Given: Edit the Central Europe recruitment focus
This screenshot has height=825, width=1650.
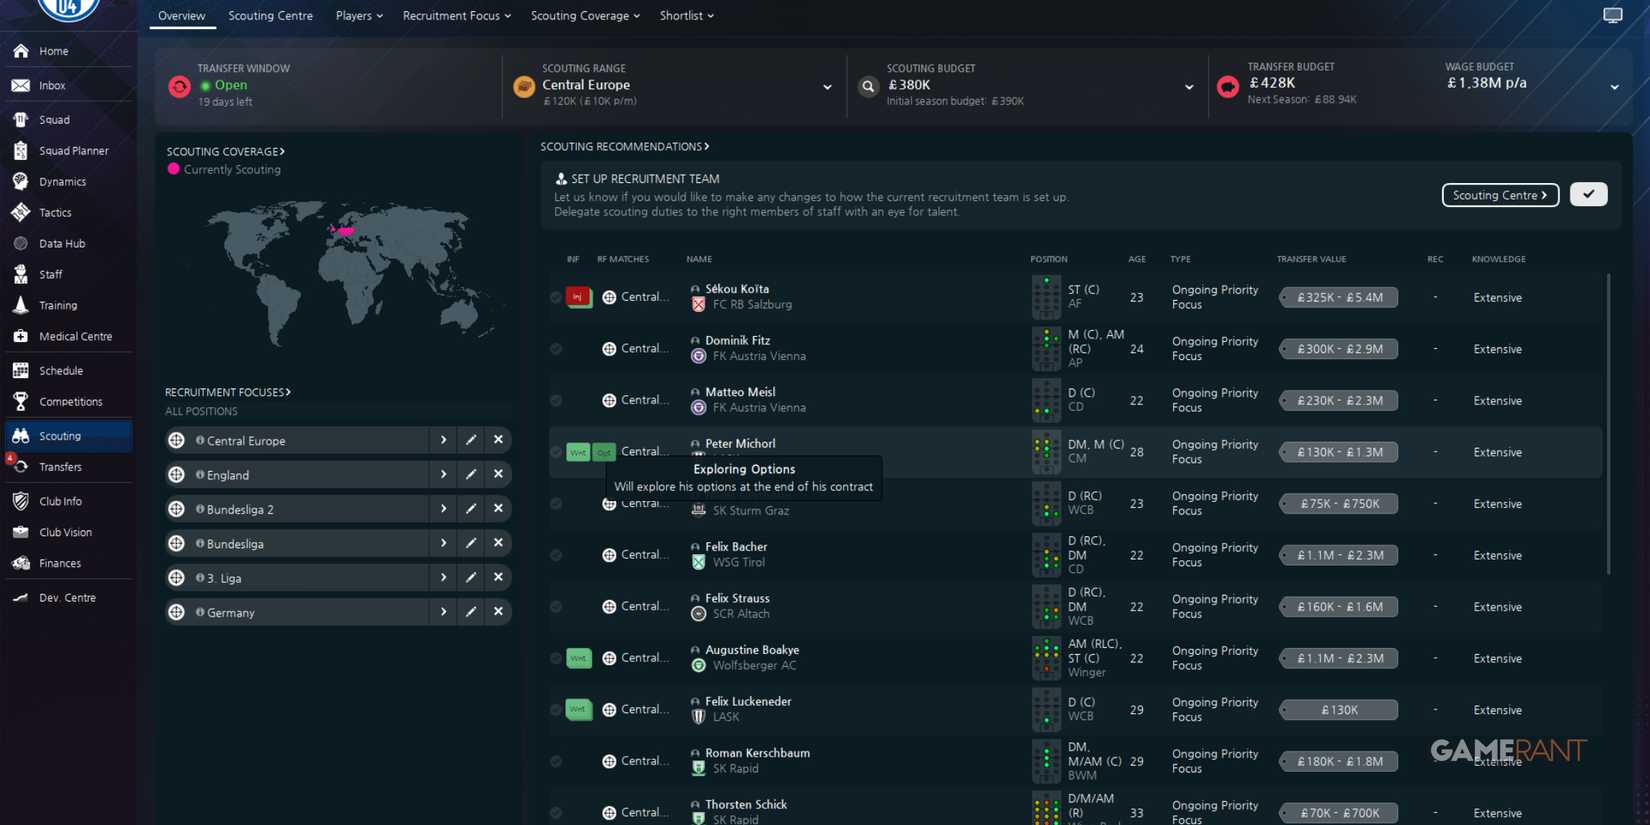Looking at the screenshot, I should (x=471, y=440).
